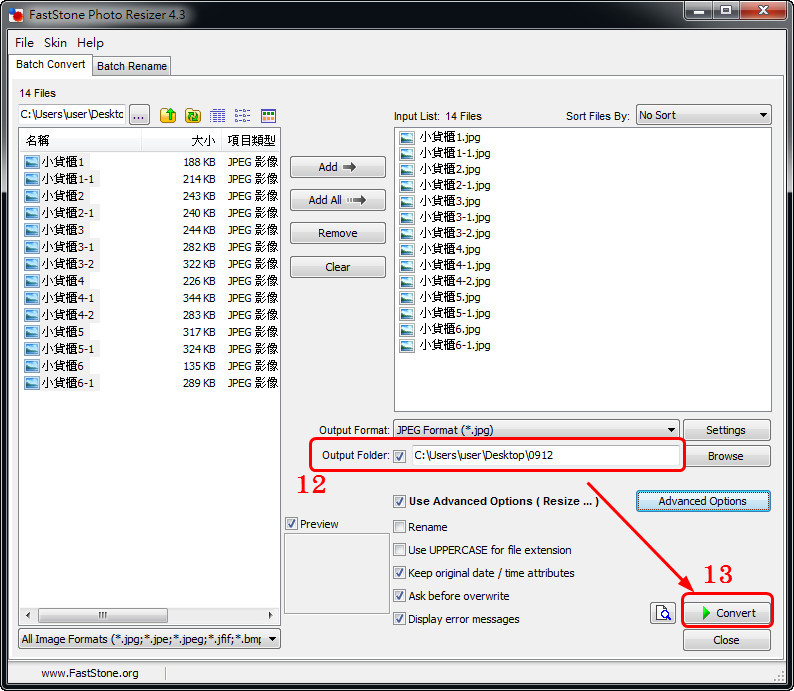Image resolution: width=794 pixels, height=691 pixels.
Task: Select 小貨櫃5 in source list
Action: click(63, 332)
